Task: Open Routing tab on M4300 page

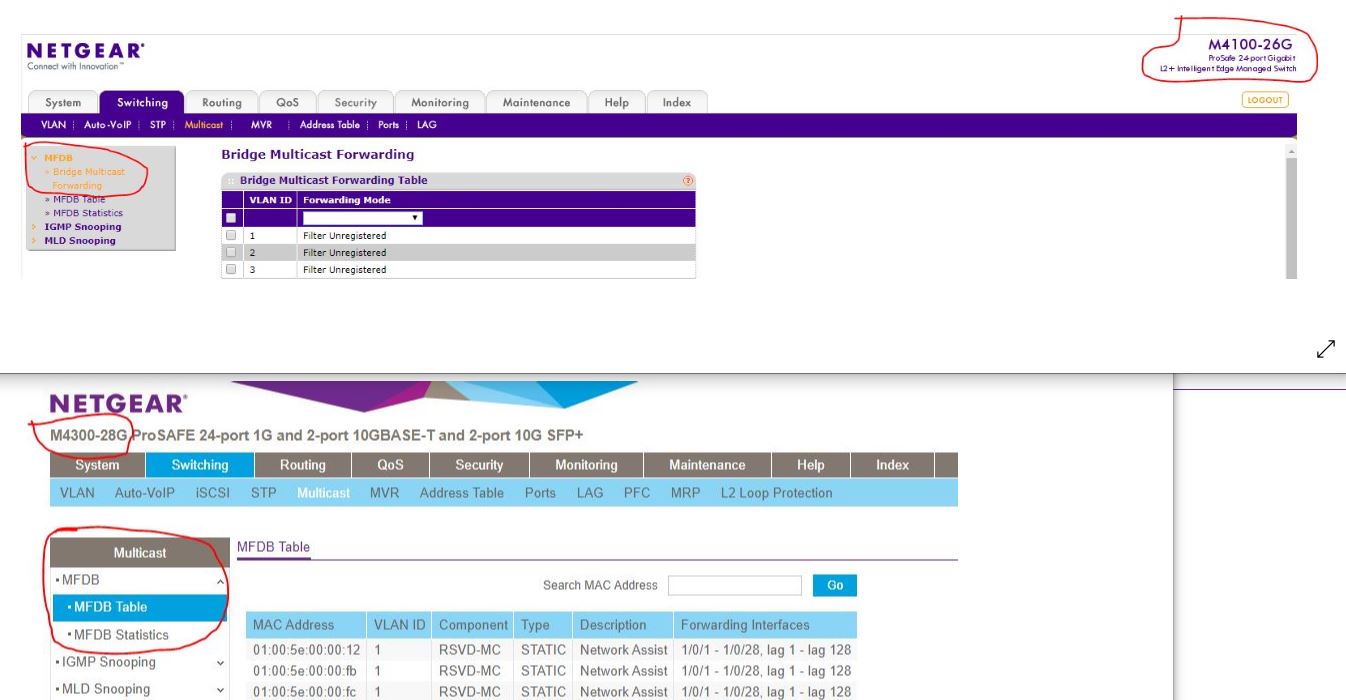Action: click(303, 465)
